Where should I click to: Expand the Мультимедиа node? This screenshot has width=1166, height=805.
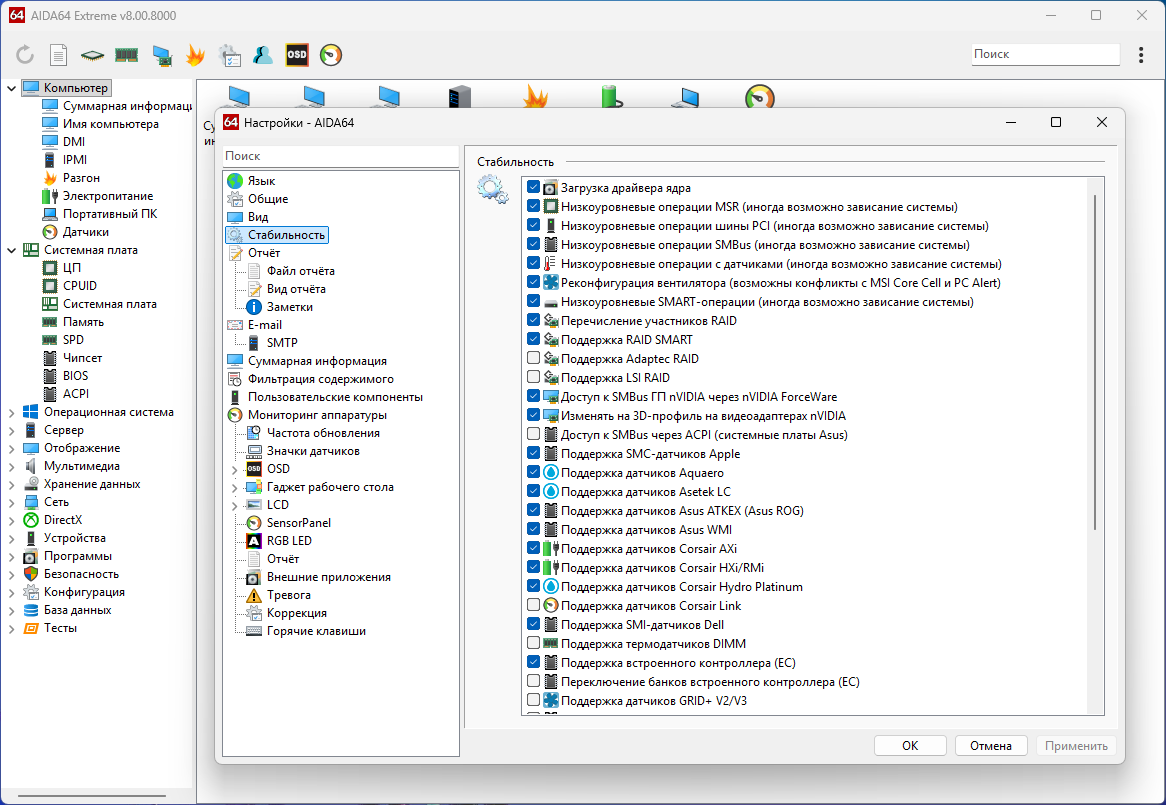coord(11,466)
